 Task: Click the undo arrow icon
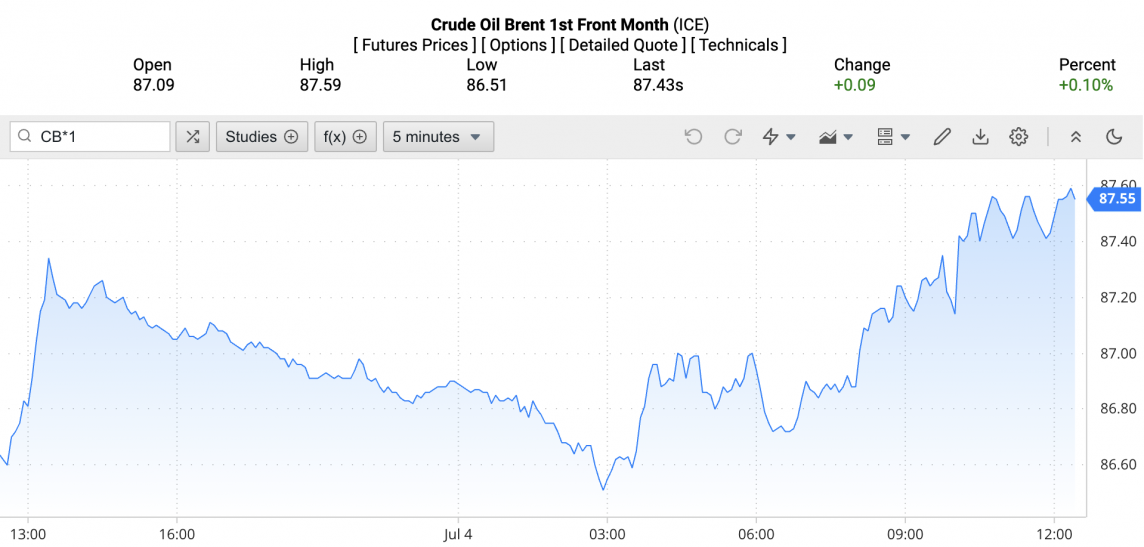[x=693, y=137]
